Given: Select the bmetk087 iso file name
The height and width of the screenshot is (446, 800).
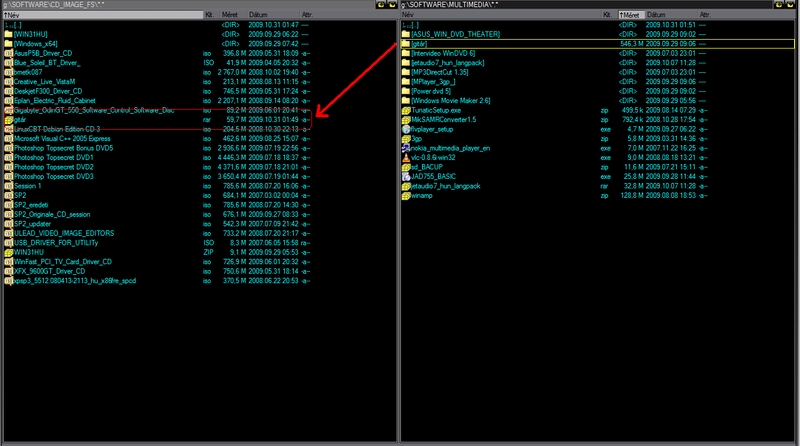Looking at the screenshot, I should (x=28, y=72).
